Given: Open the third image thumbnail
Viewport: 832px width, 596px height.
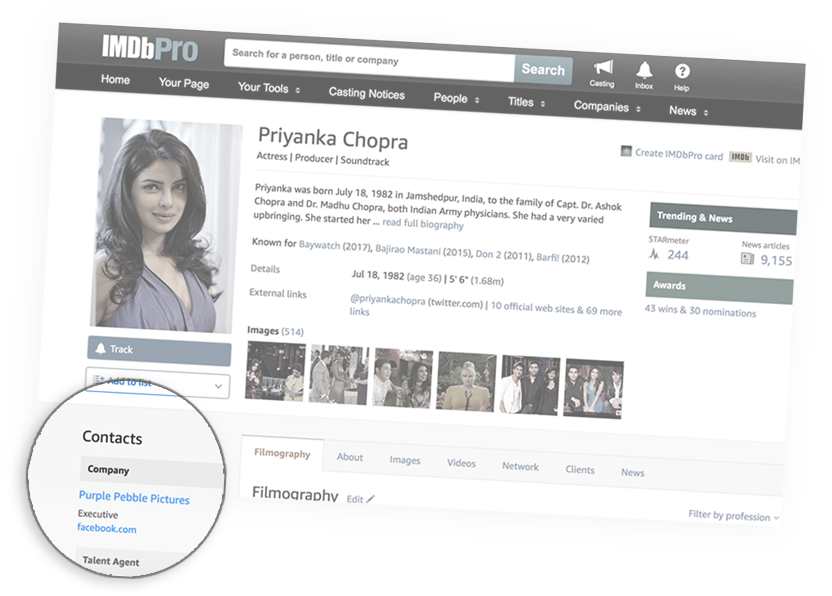Looking at the screenshot, I should point(402,378).
